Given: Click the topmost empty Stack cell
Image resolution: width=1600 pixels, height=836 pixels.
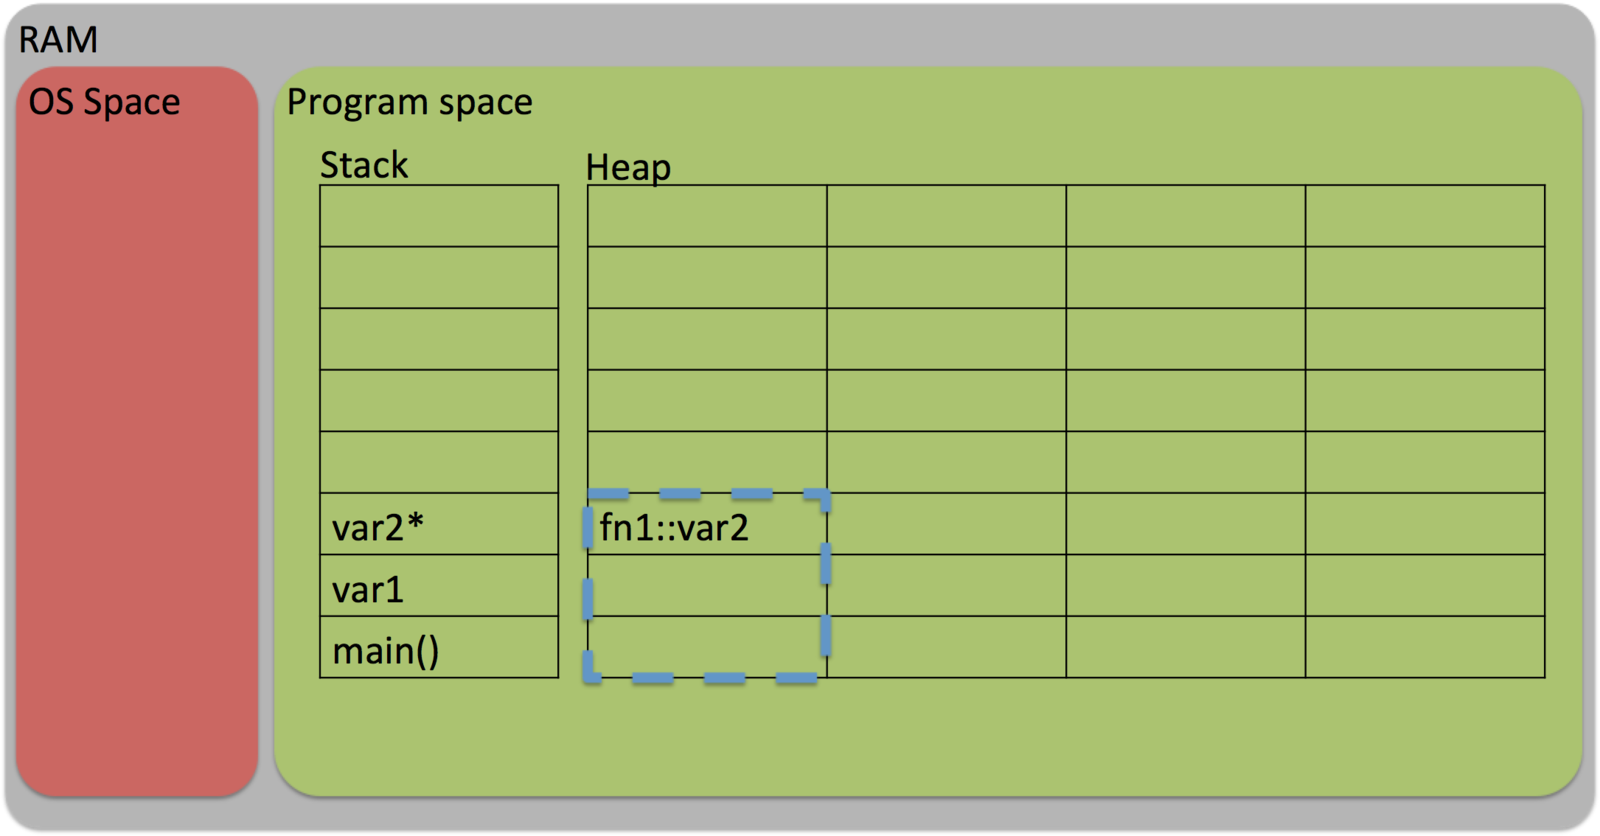Looking at the screenshot, I should tap(439, 216).
